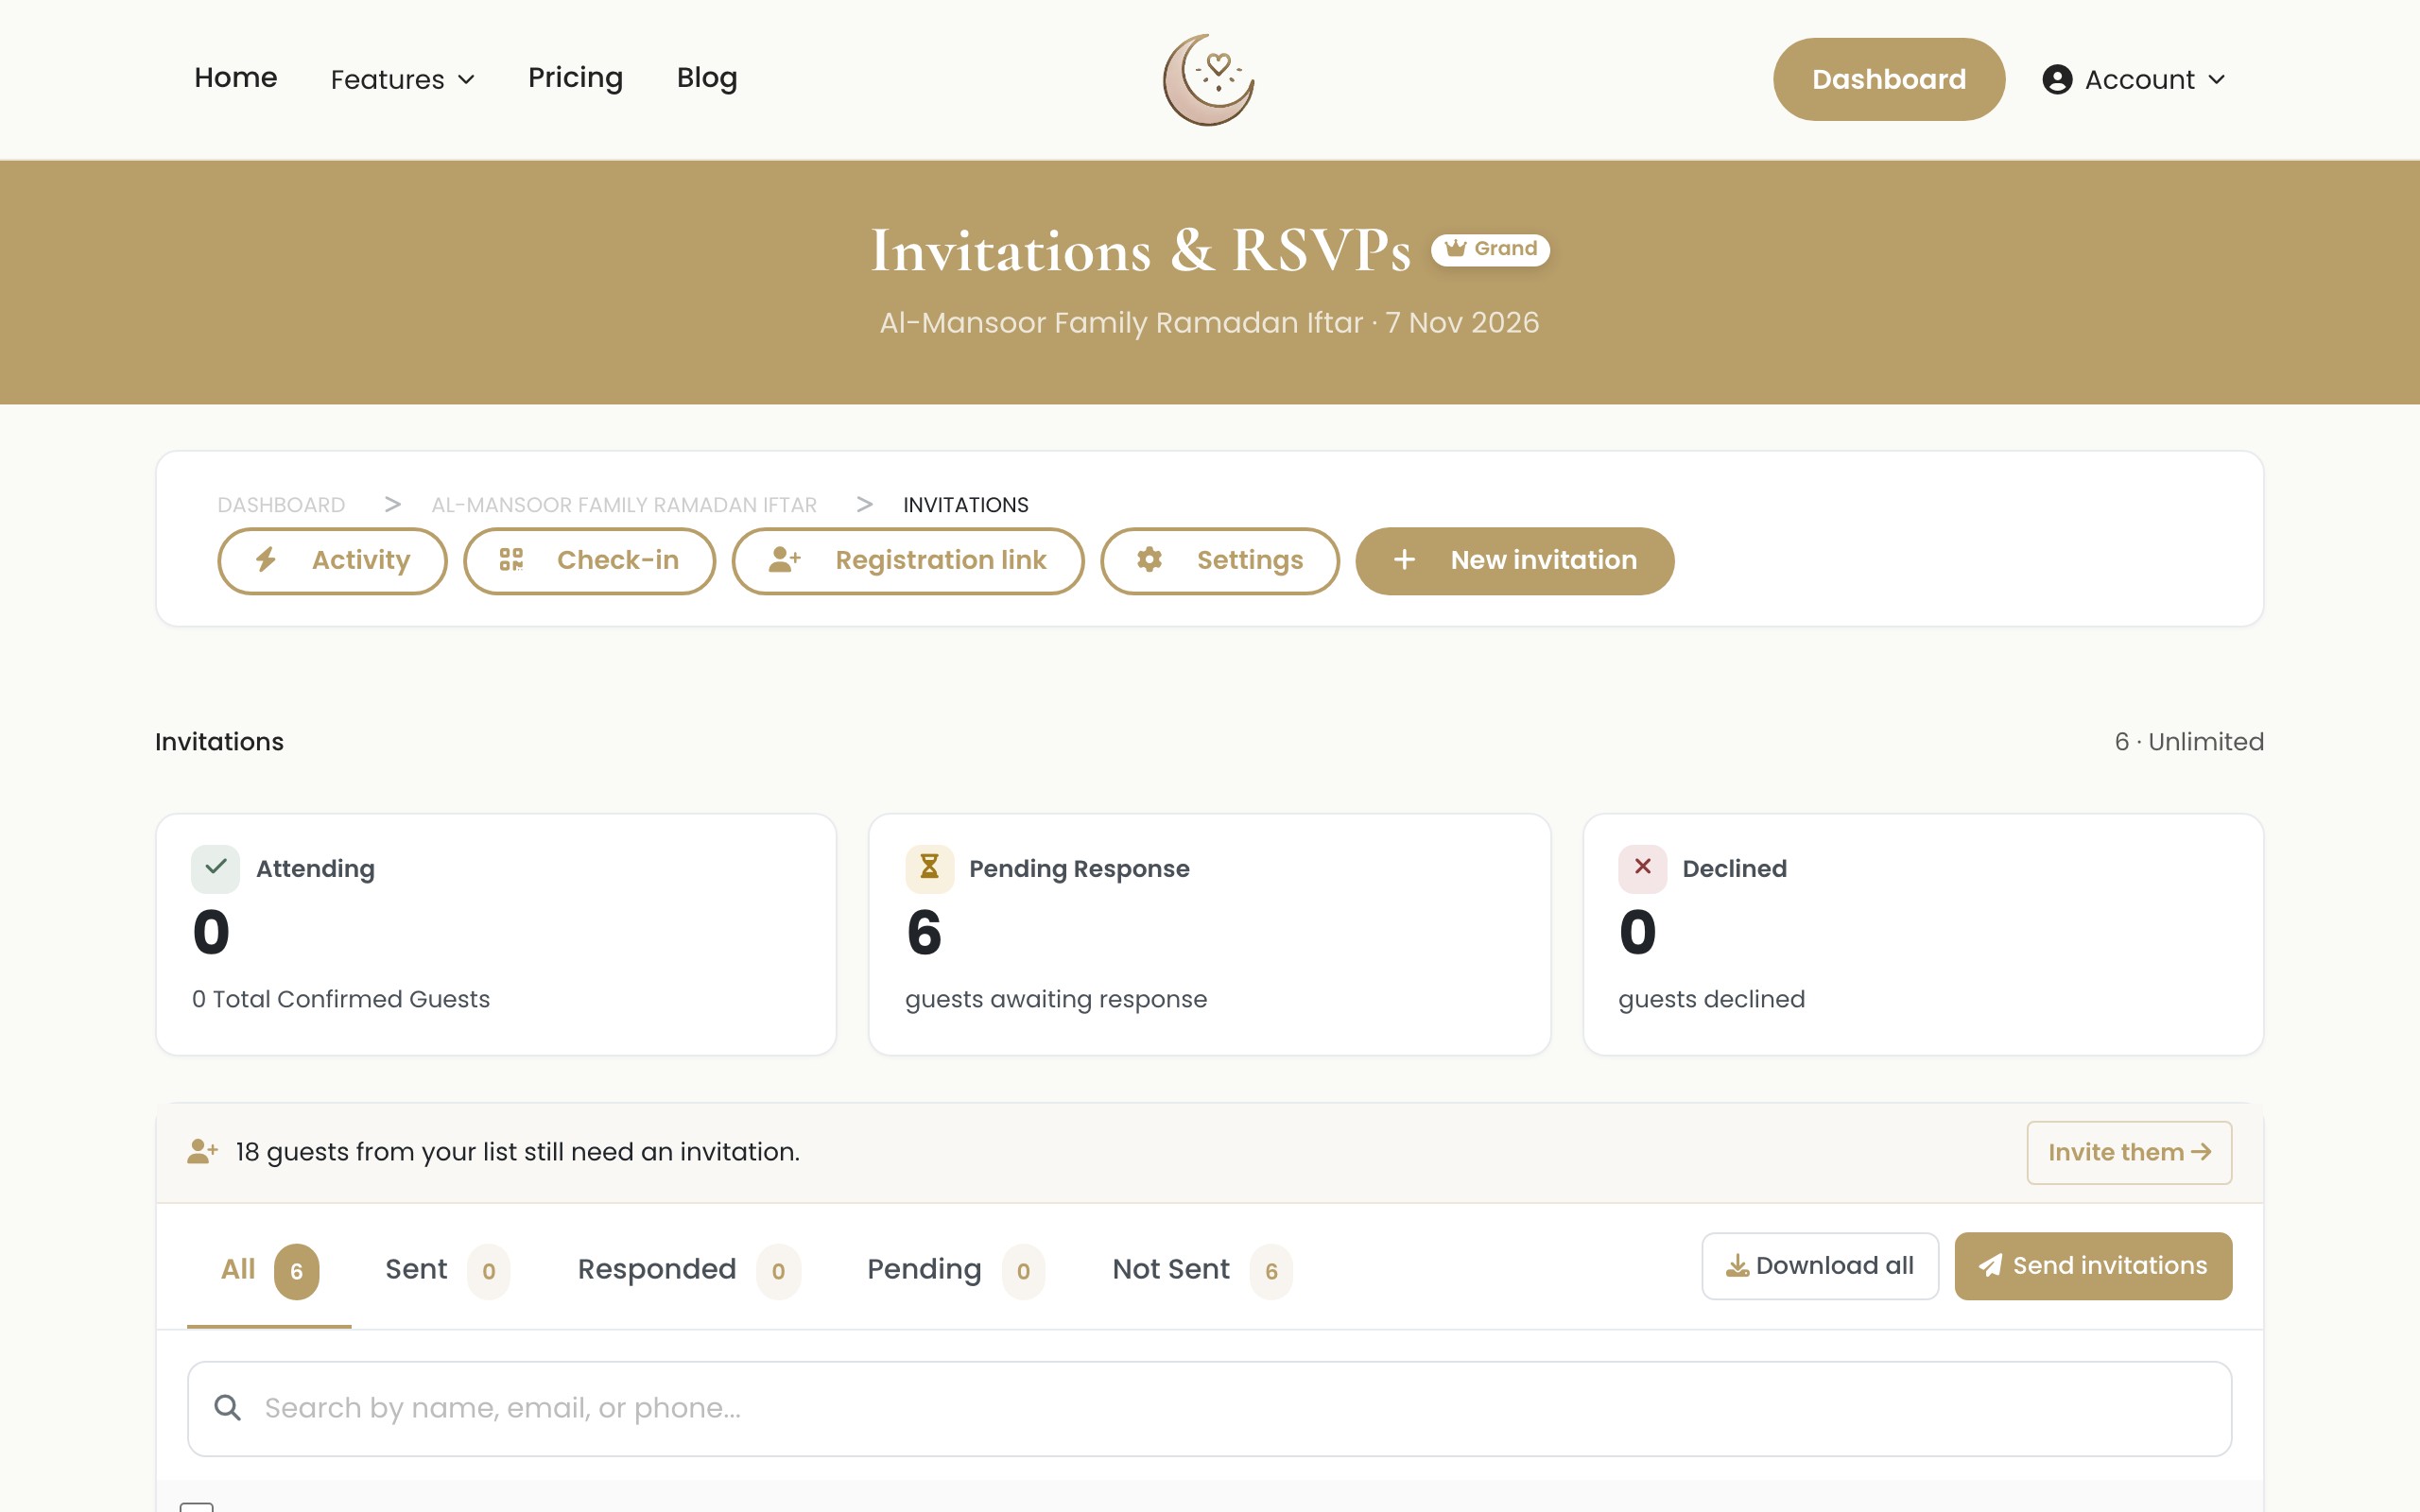The height and width of the screenshot is (1512, 2420).
Task: Open the Pricing page
Action: click(x=575, y=77)
